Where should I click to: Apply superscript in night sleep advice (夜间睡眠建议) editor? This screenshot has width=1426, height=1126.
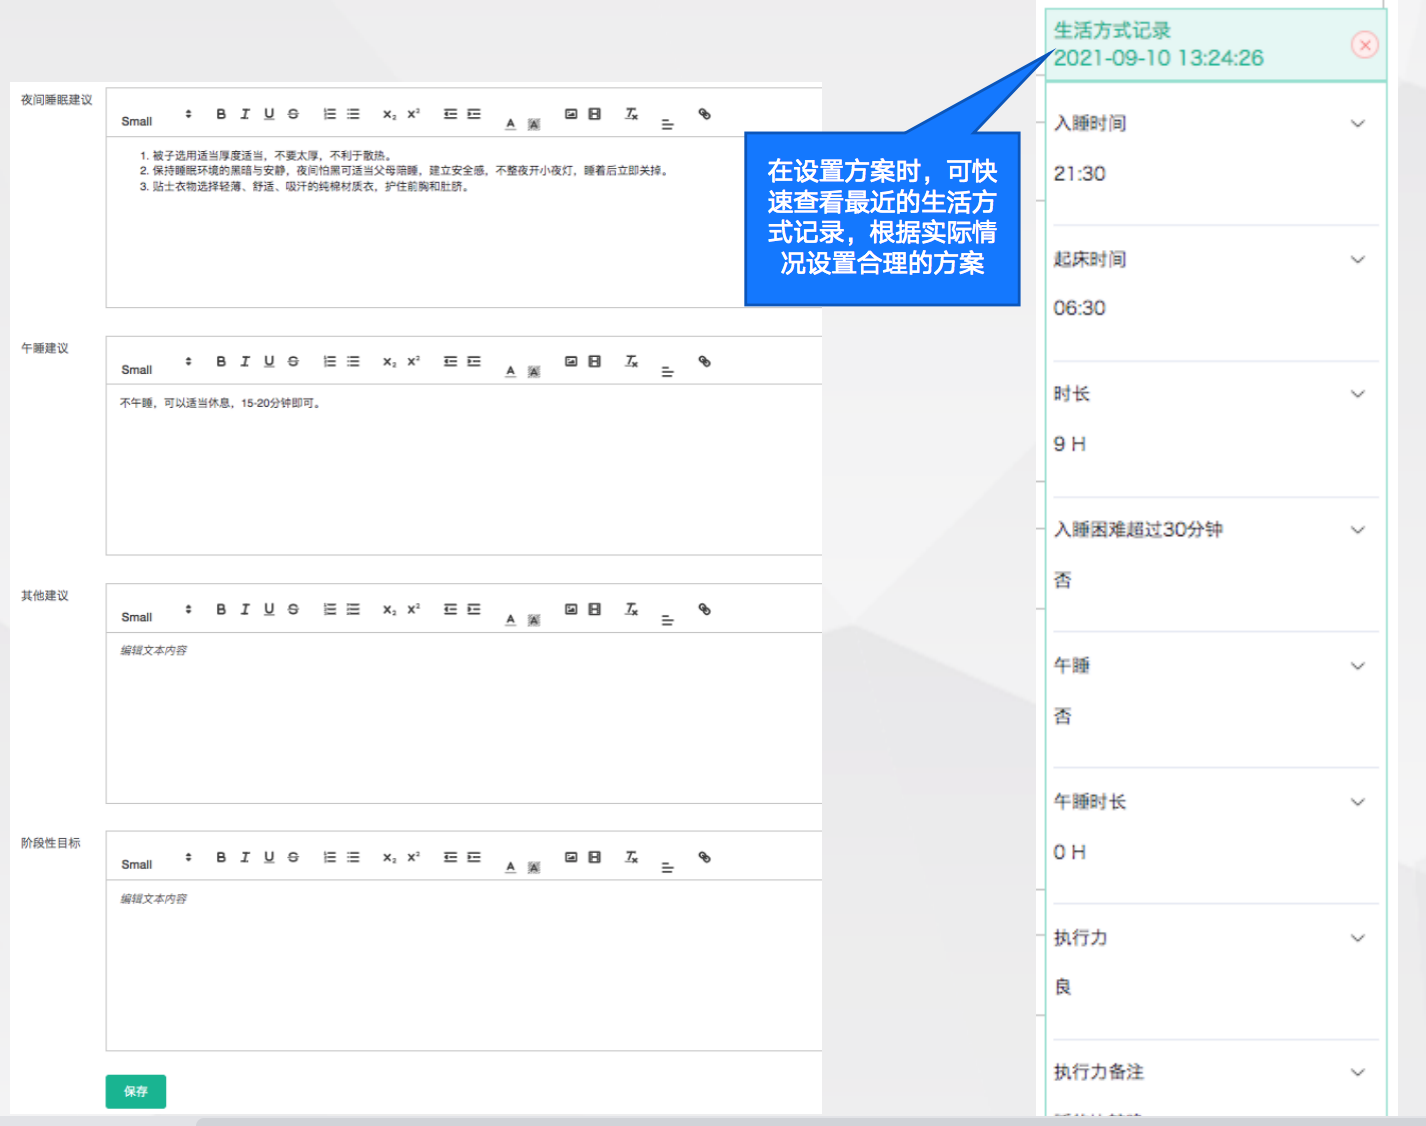(x=413, y=114)
